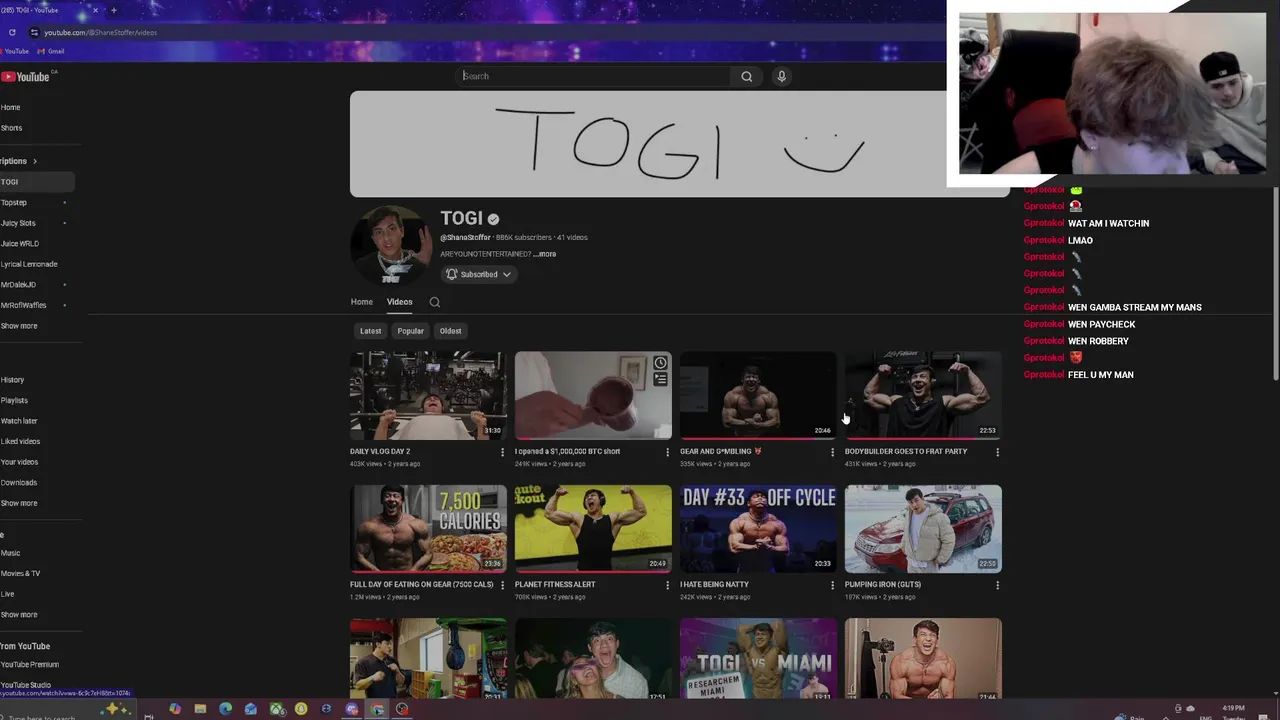
Task: Click the YouTube logo in the header
Action: click(25, 77)
